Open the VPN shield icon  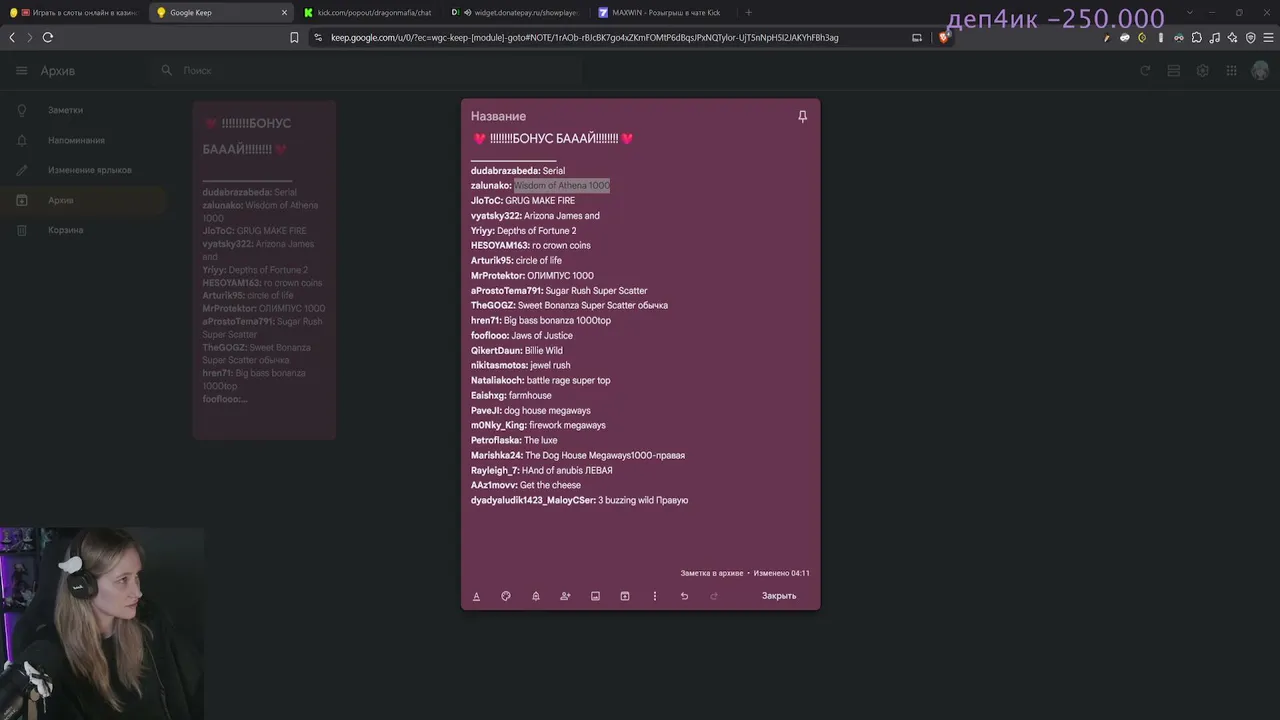pyautogui.click(x=1251, y=38)
